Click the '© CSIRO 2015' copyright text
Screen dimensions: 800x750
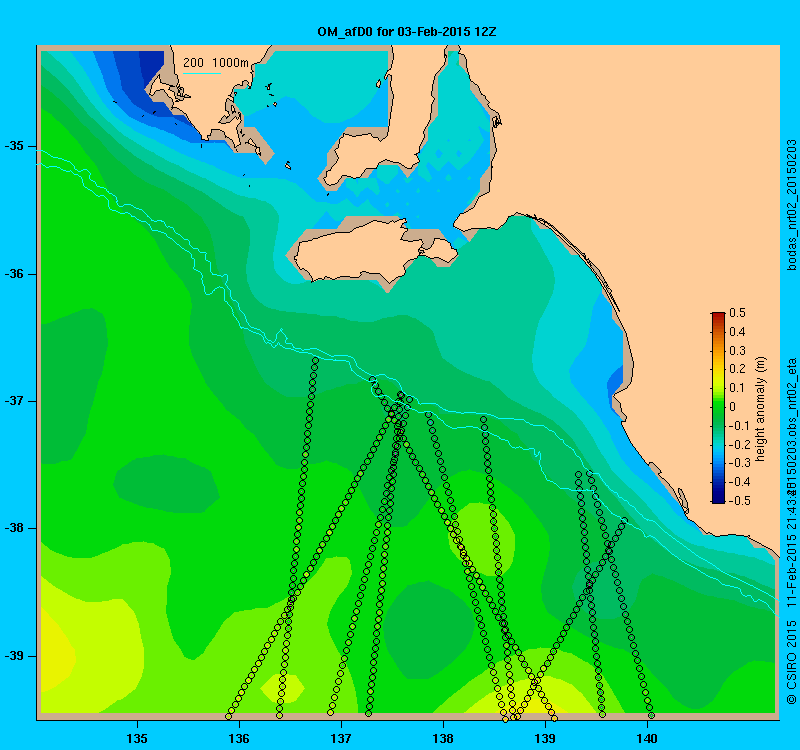(791, 662)
